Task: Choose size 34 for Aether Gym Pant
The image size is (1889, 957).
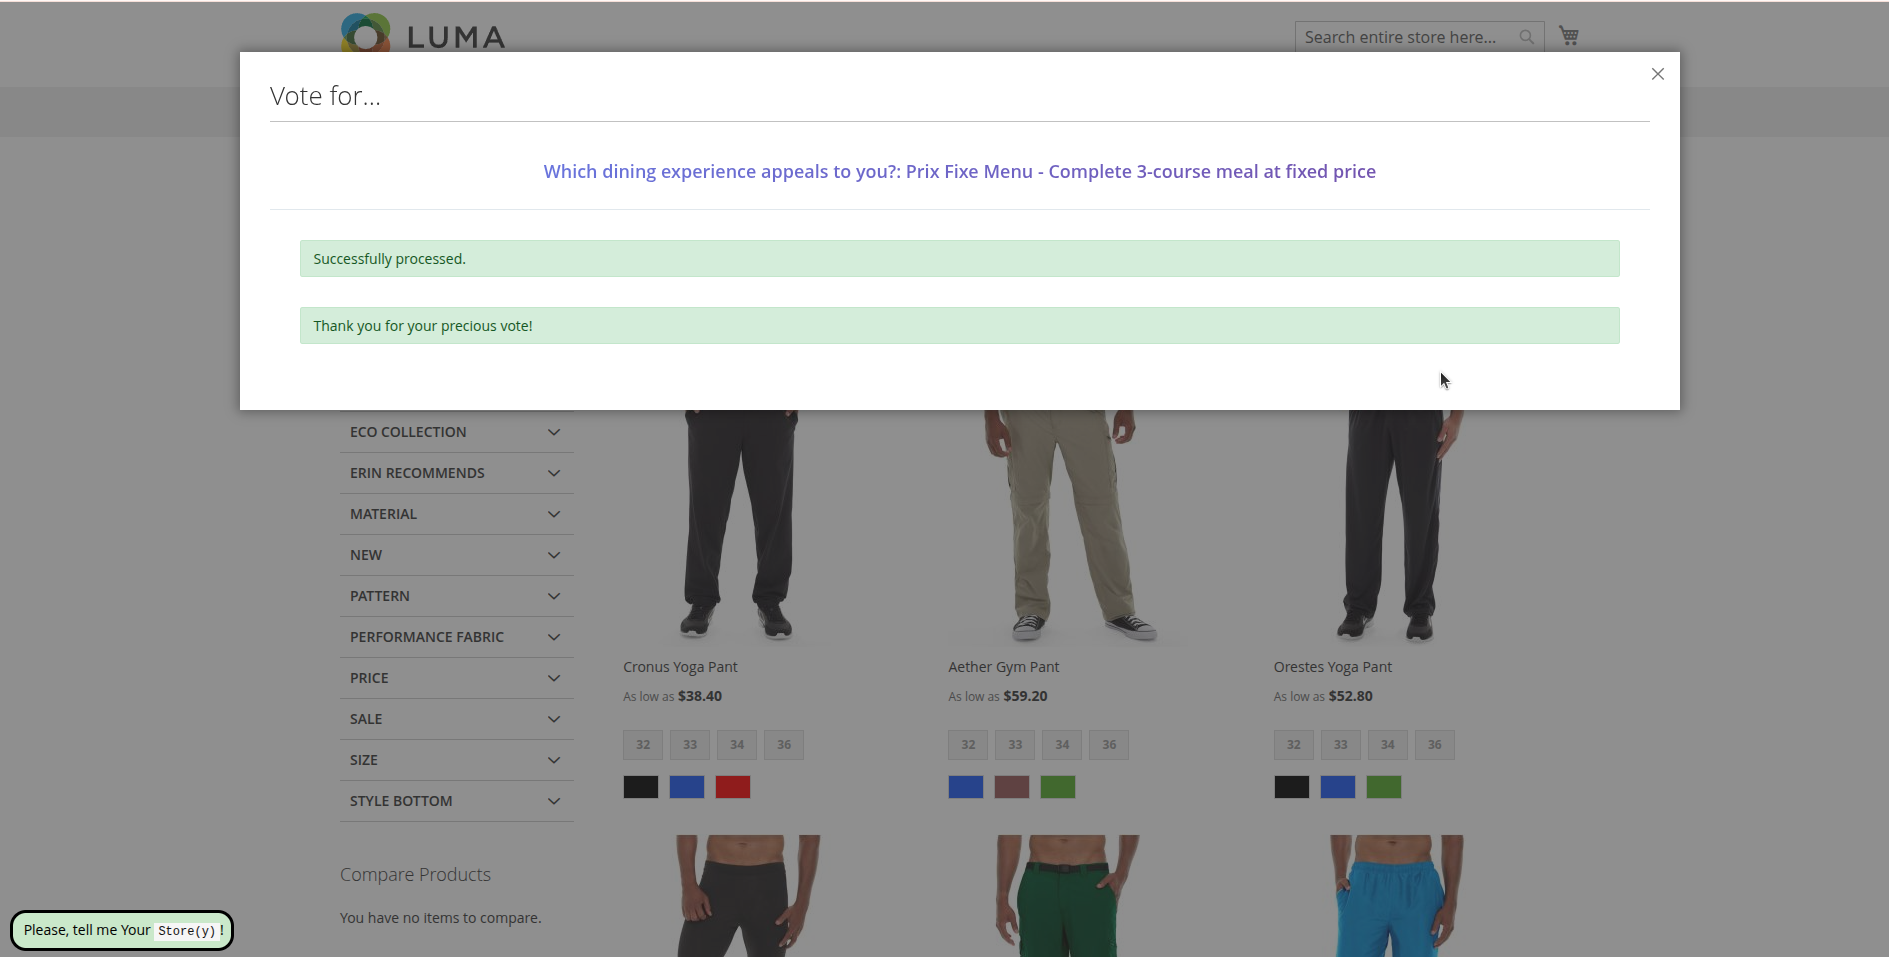Action: pos(1062,745)
